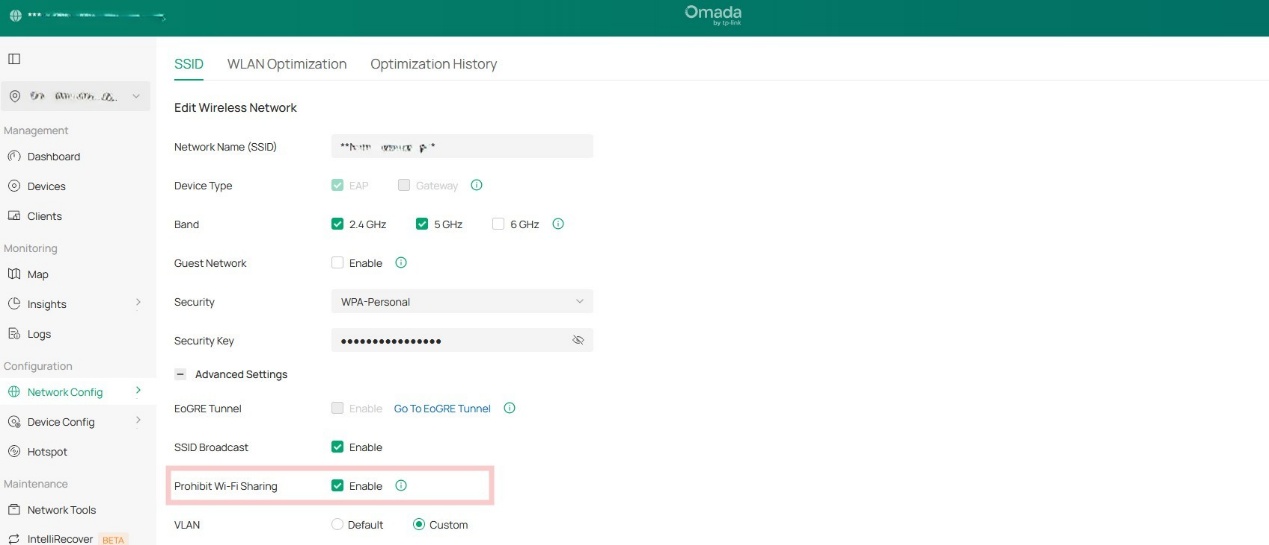
Task: Open IntelliRecover in sidebar
Action: click(61, 539)
